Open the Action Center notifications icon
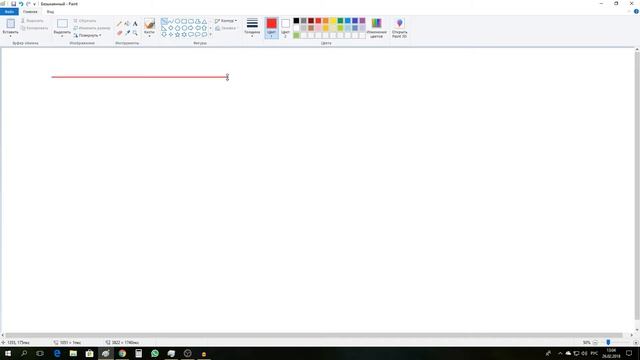This screenshot has height=360, width=640. [629, 353]
